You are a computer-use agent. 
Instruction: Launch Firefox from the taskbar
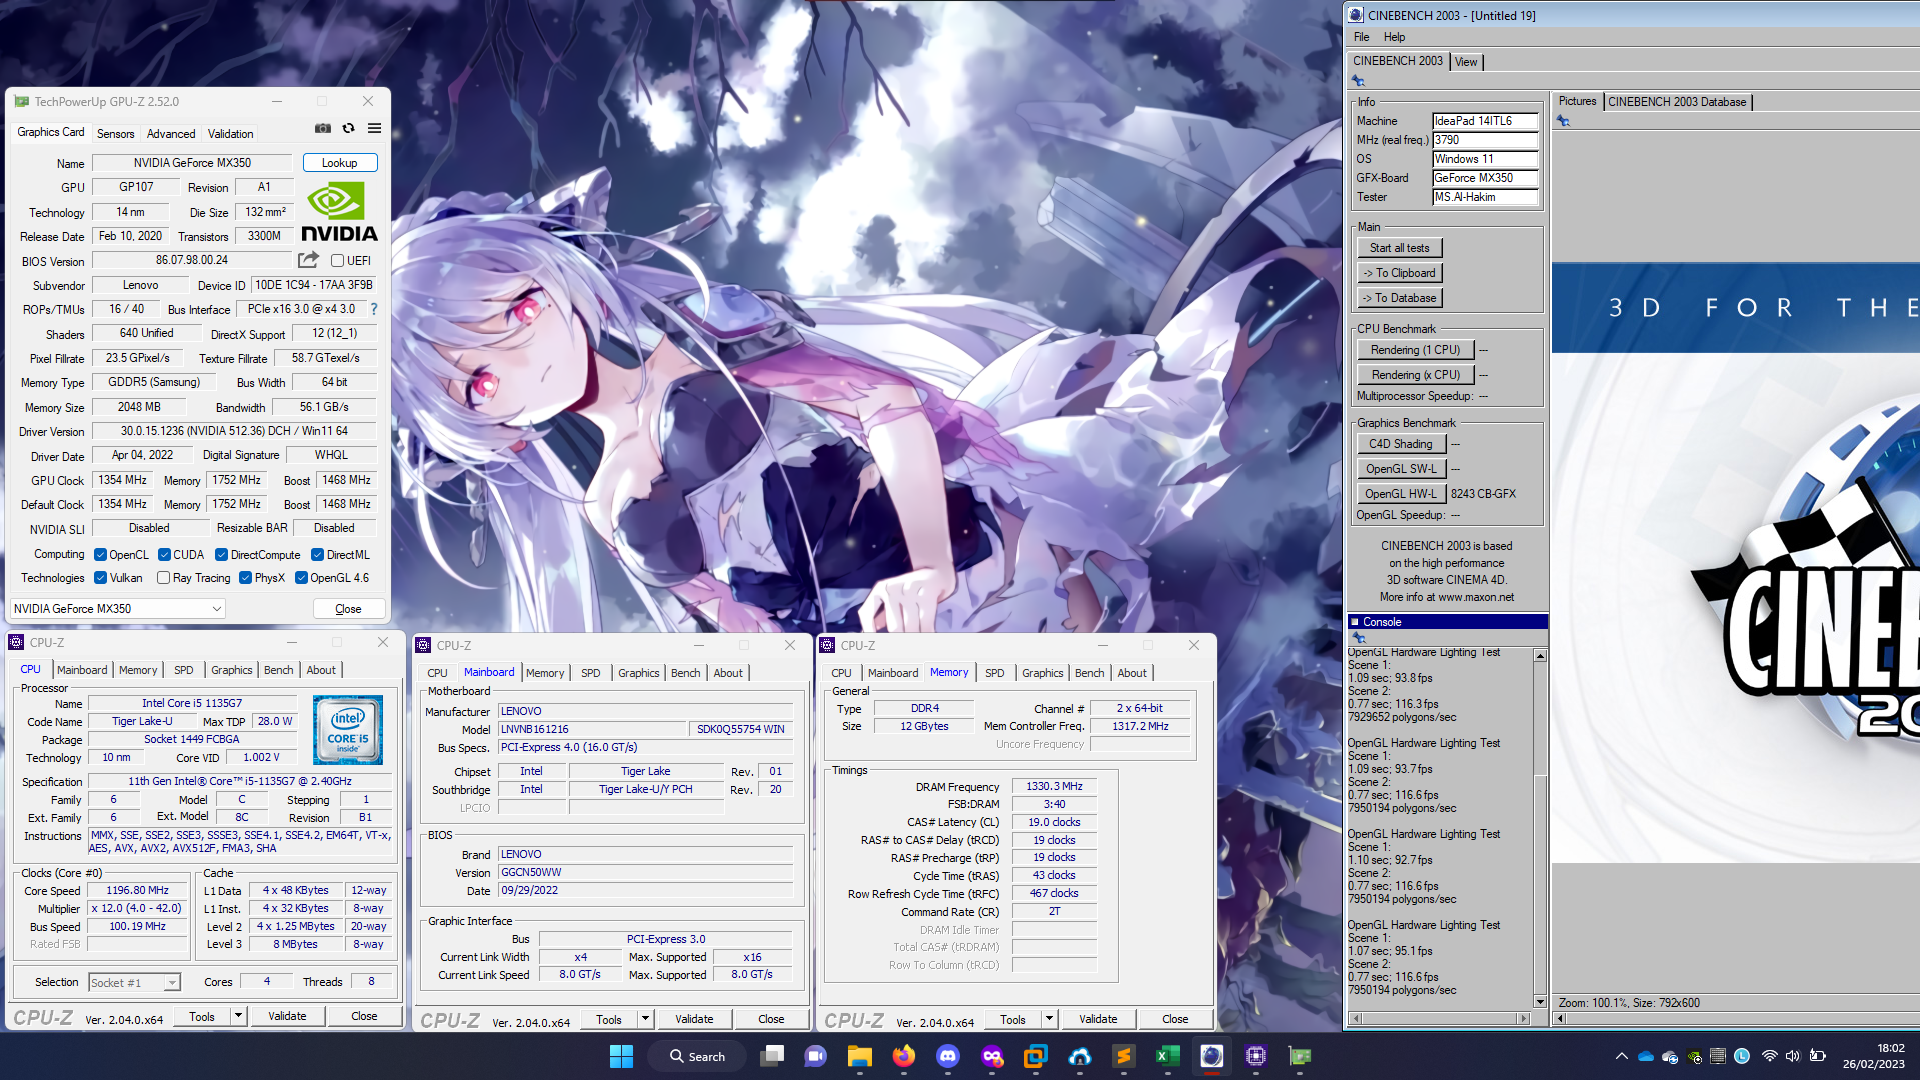pyautogui.click(x=904, y=1056)
